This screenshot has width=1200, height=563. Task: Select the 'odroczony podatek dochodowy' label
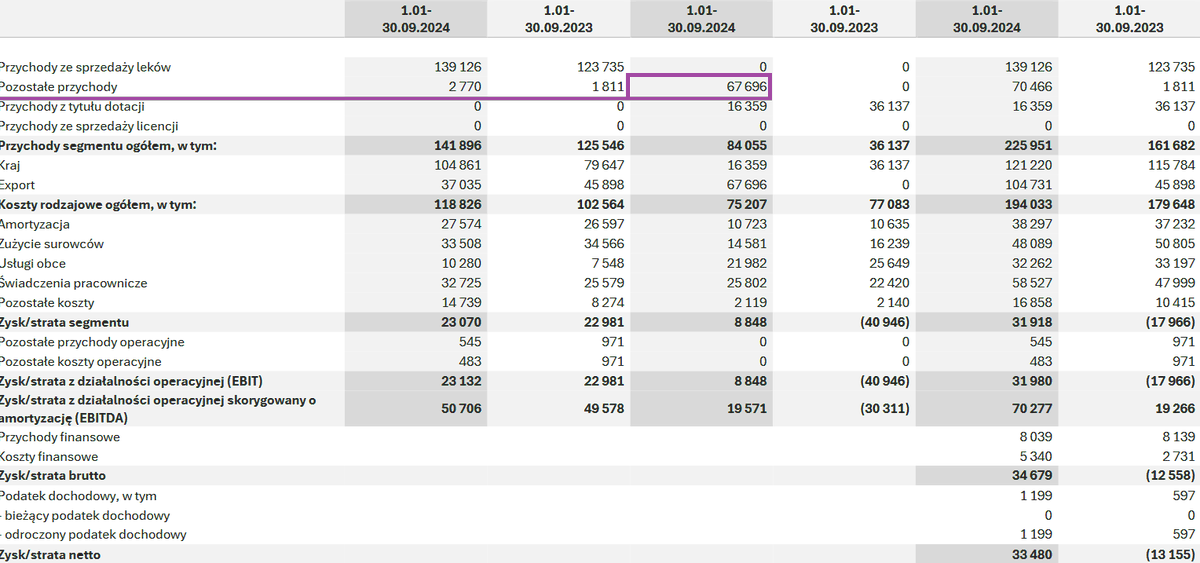pos(93,535)
